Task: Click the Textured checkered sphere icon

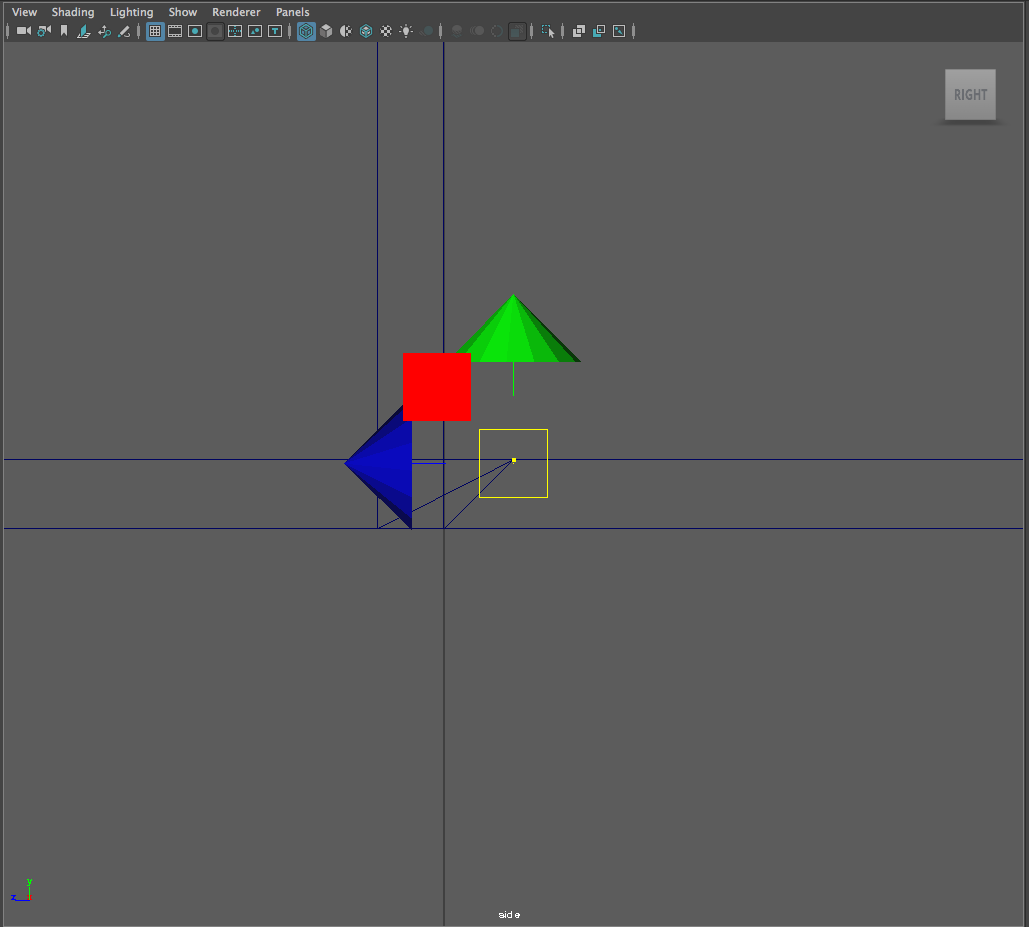Action: tap(386, 31)
